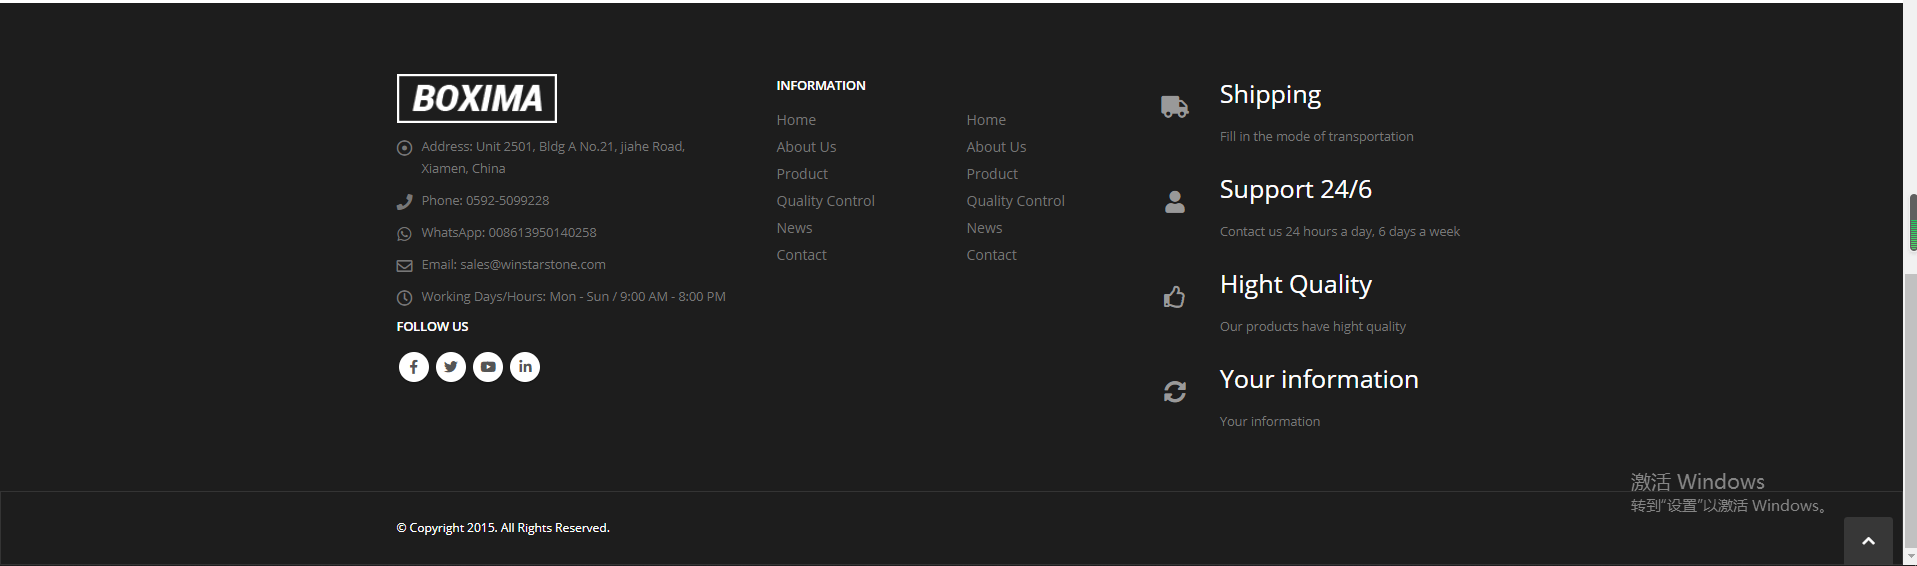Click the Support 24/6 person icon
The height and width of the screenshot is (566, 1917).
1175,202
